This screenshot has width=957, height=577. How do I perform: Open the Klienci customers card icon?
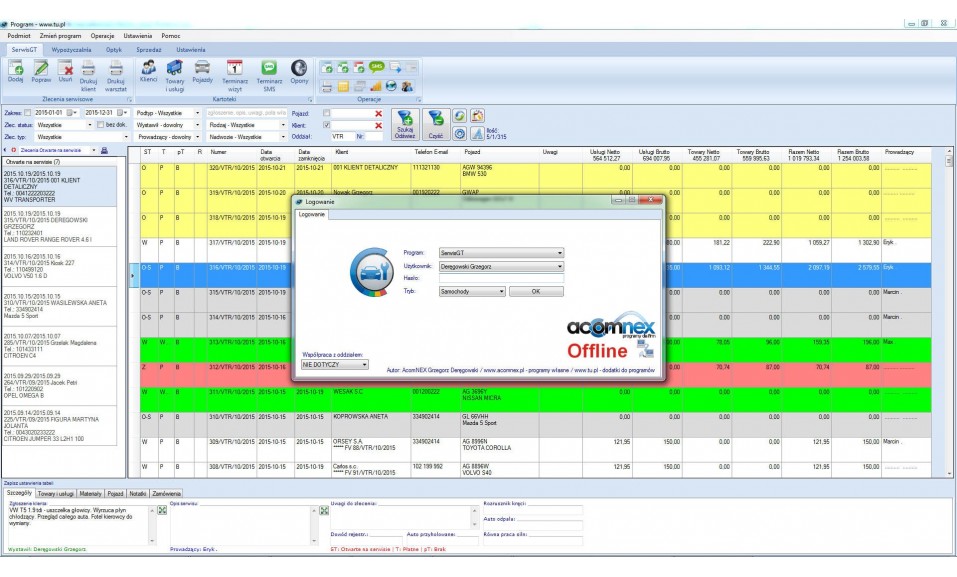[148, 69]
